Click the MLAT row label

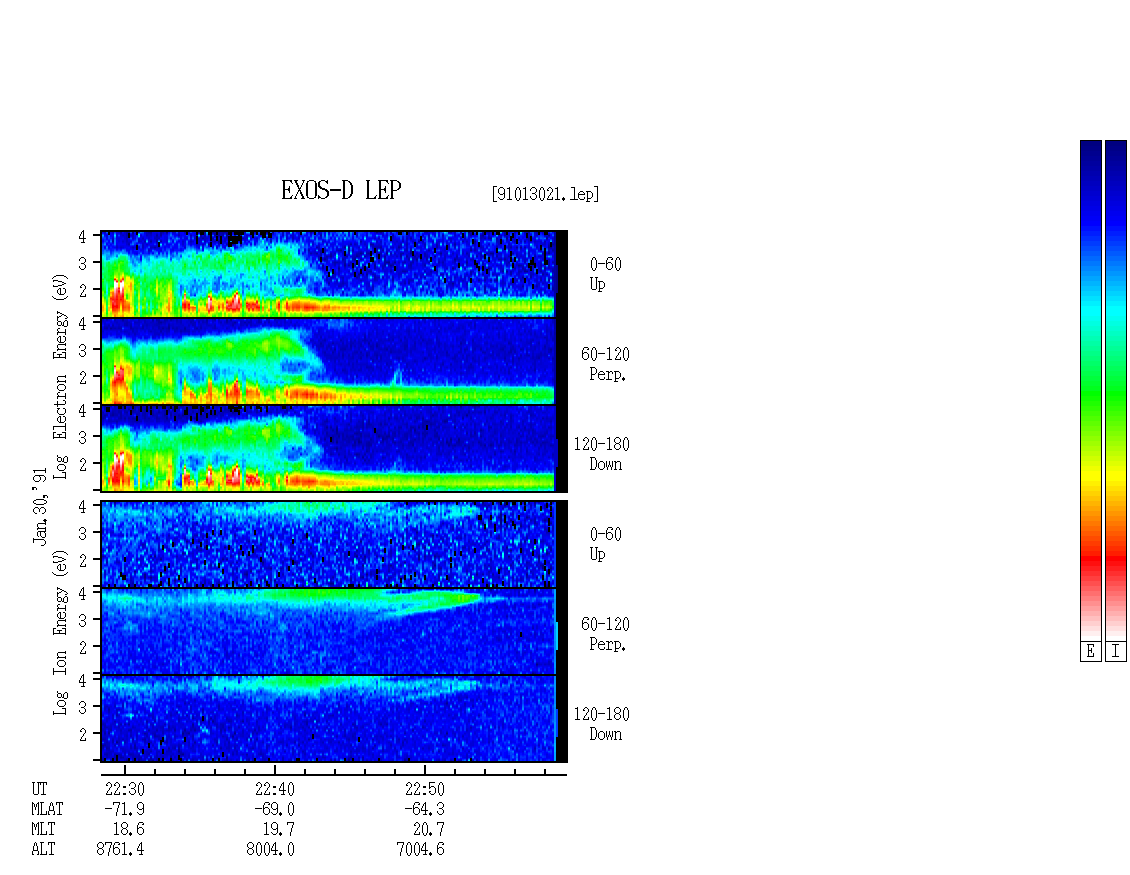click(x=47, y=809)
